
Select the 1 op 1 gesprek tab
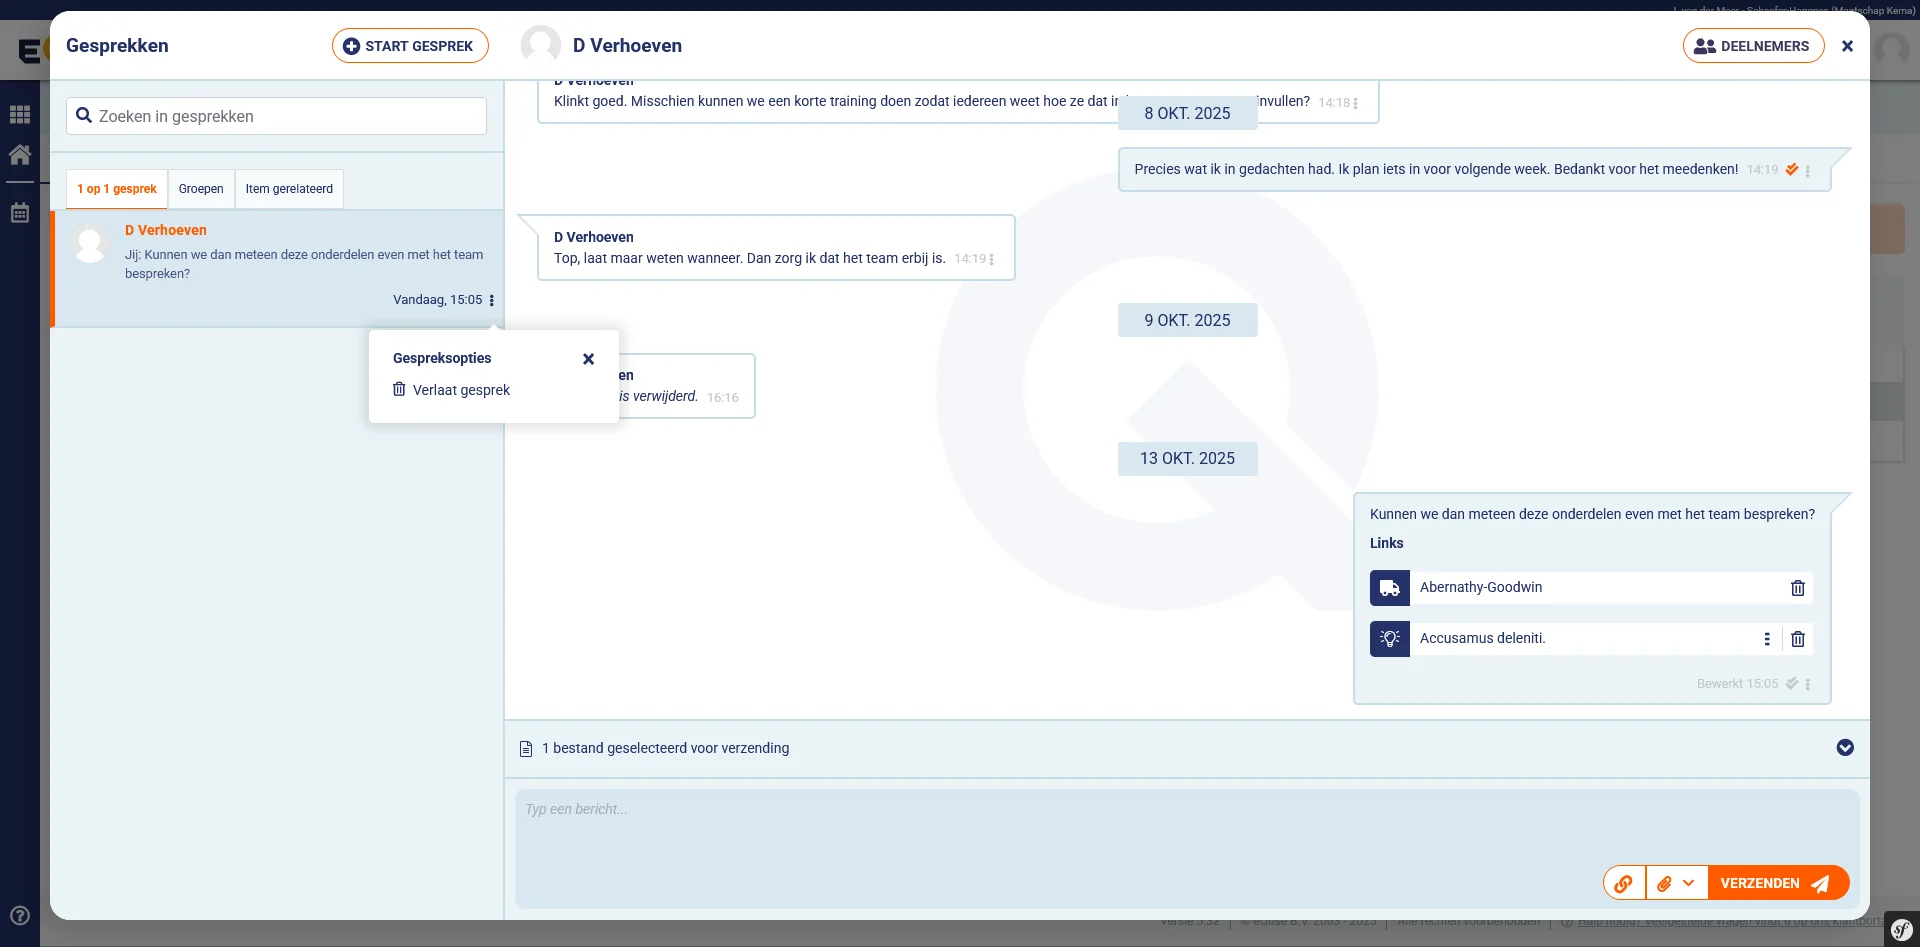pyautogui.click(x=117, y=189)
